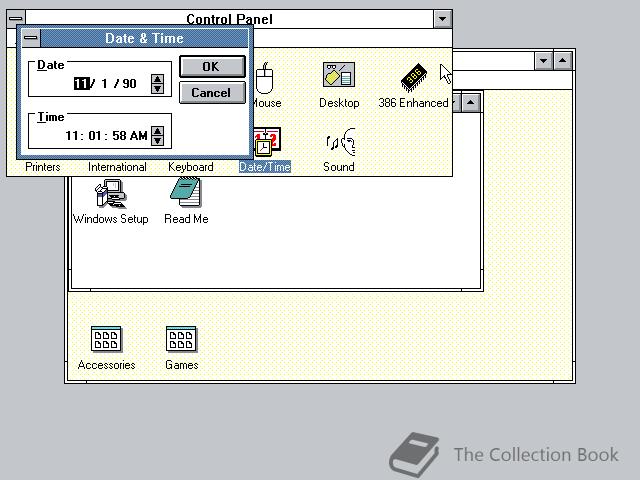This screenshot has height=480, width=640.
Task: Maximize the Program Manager window behind
Action: pyautogui.click(x=562, y=61)
